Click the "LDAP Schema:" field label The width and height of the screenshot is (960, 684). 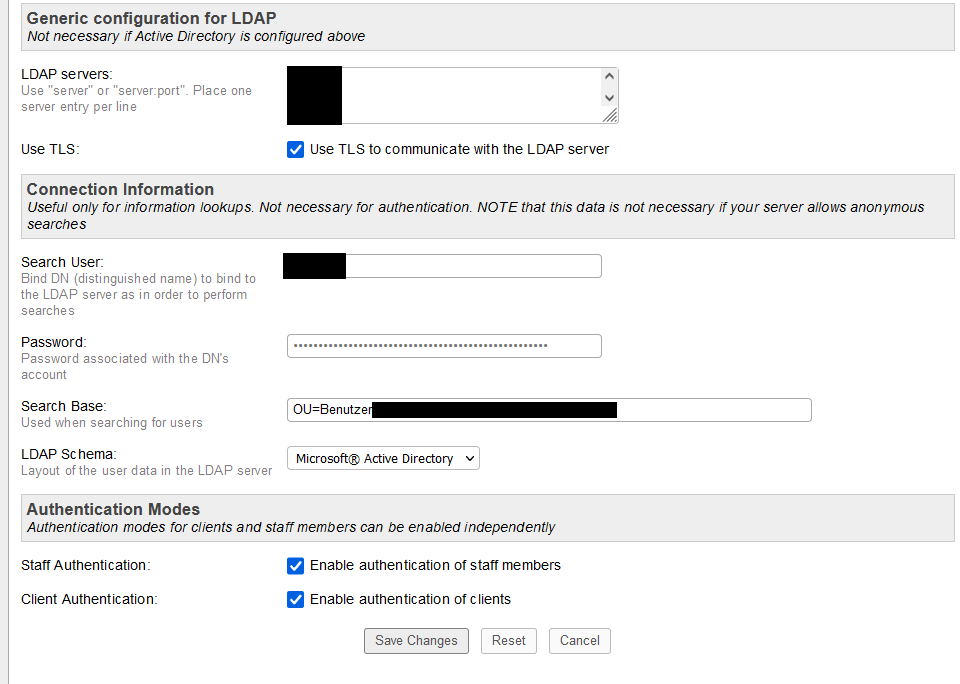[x=69, y=454]
